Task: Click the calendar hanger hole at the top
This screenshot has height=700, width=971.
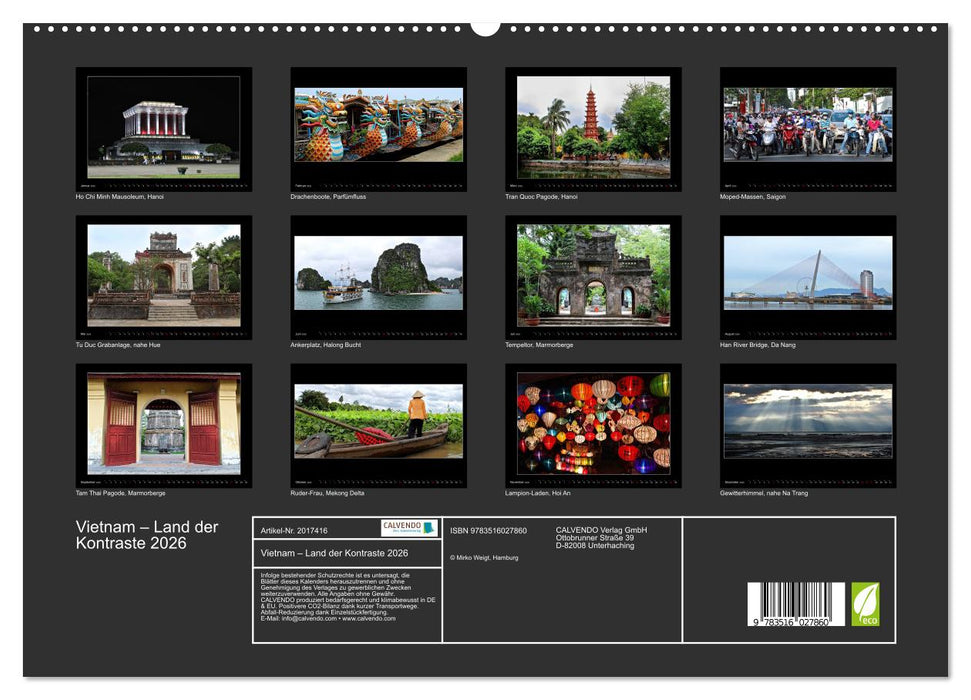Action: click(485, 27)
